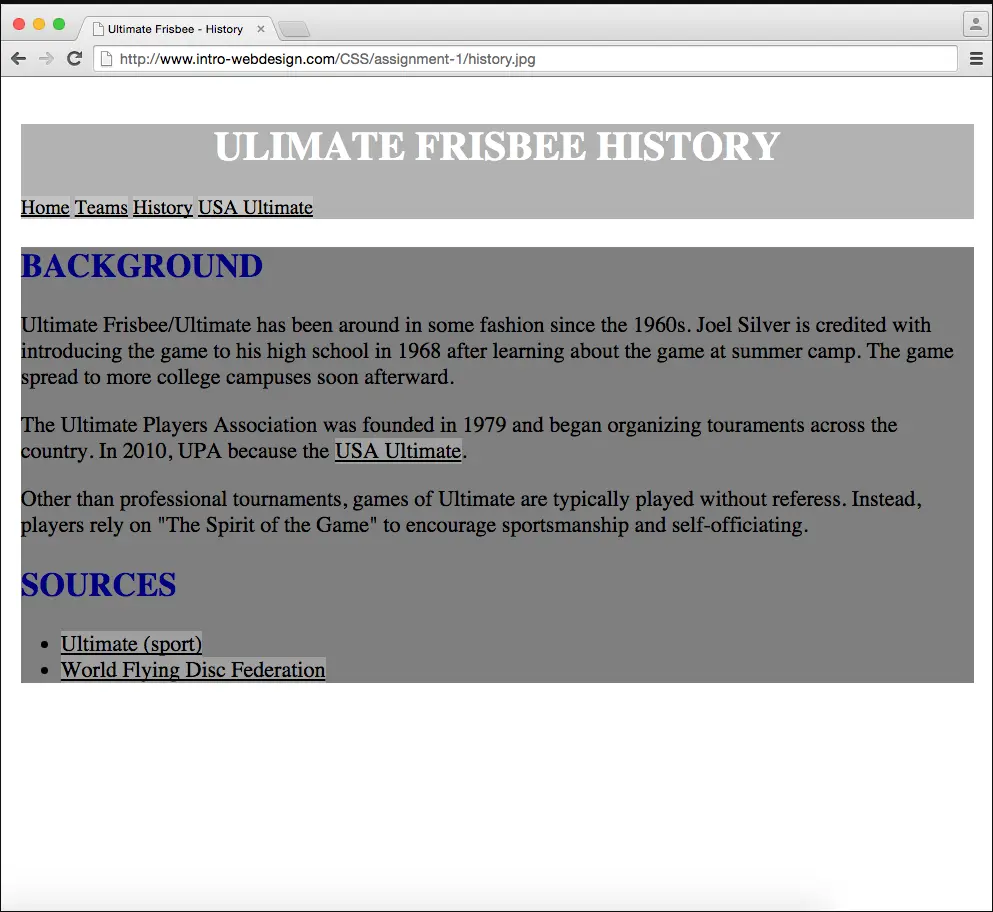Reload the current page
Viewport: 993px width, 912px height.
tap(73, 58)
